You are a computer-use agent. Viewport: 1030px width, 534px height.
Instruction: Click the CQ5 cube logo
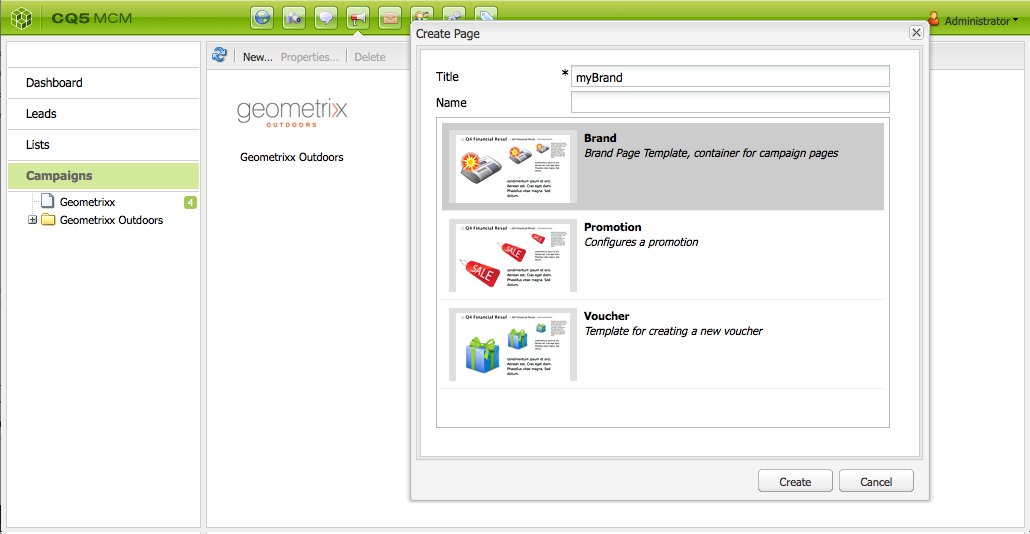[22, 18]
